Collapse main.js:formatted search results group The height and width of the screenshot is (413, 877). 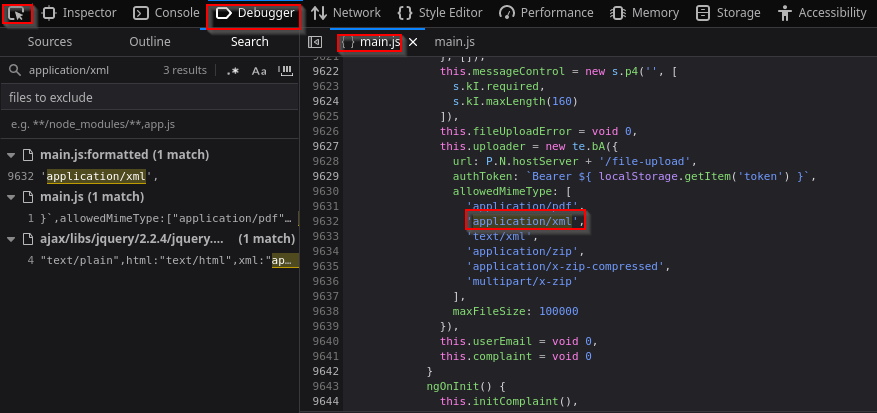(12, 155)
